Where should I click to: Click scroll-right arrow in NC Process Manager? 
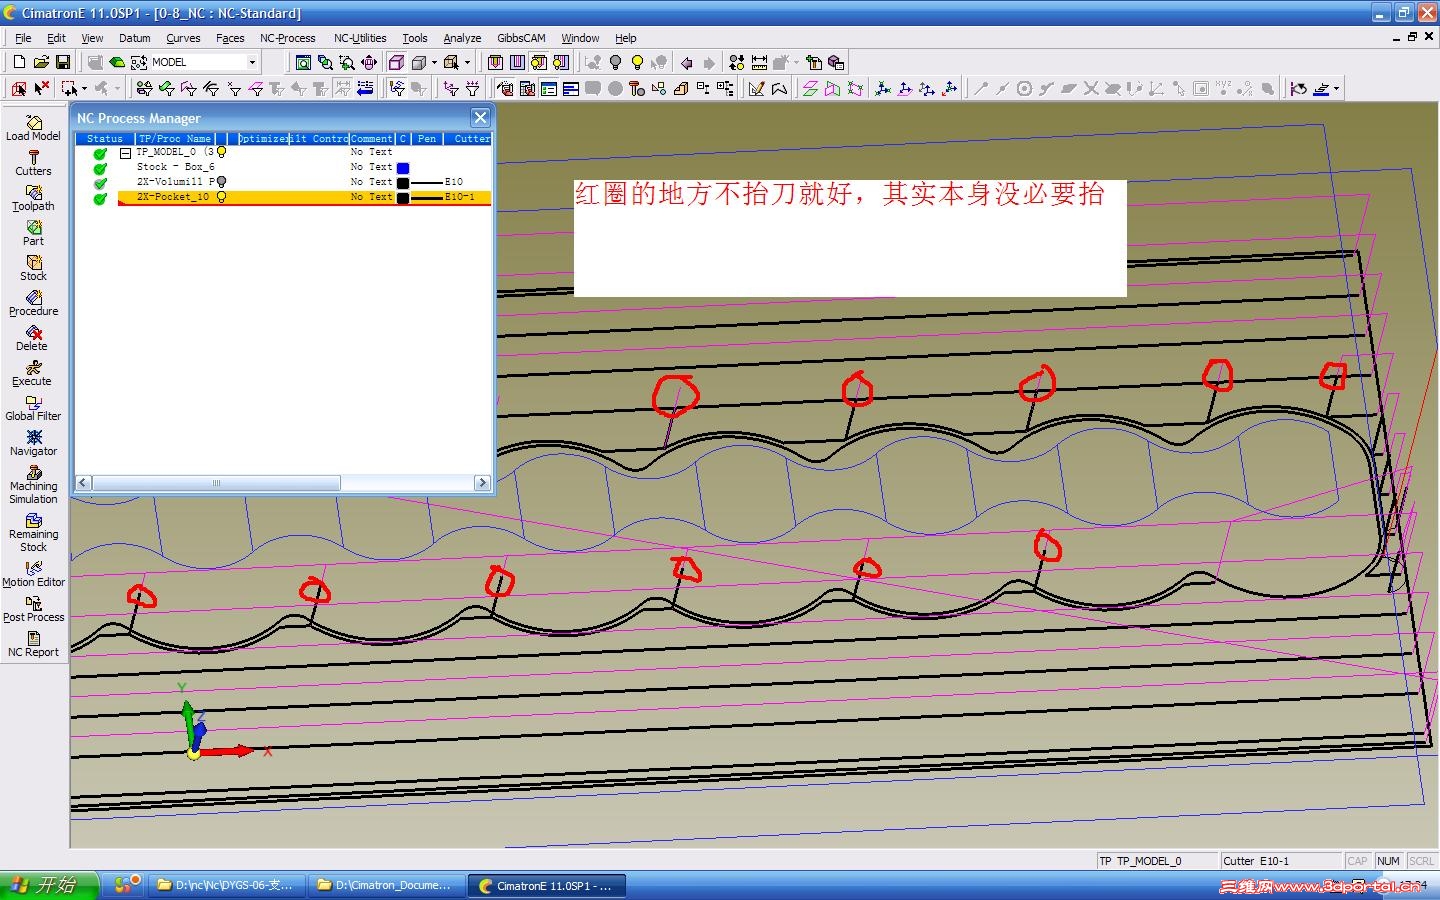click(483, 483)
